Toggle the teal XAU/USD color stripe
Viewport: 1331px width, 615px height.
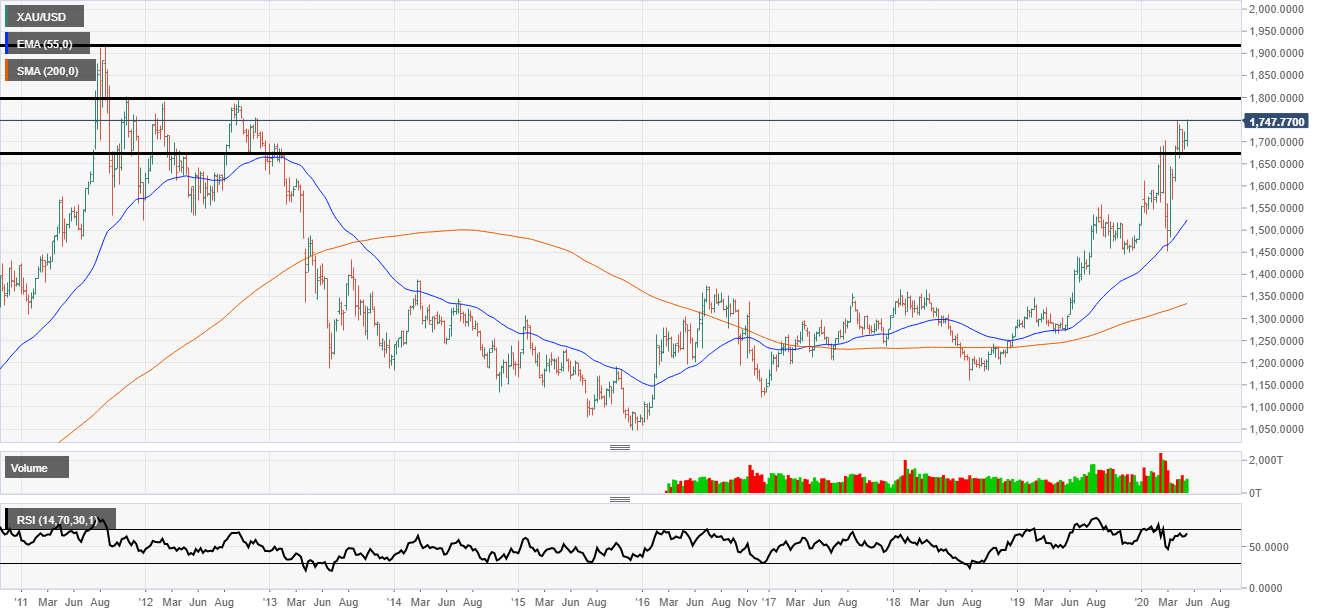[7, 16]
